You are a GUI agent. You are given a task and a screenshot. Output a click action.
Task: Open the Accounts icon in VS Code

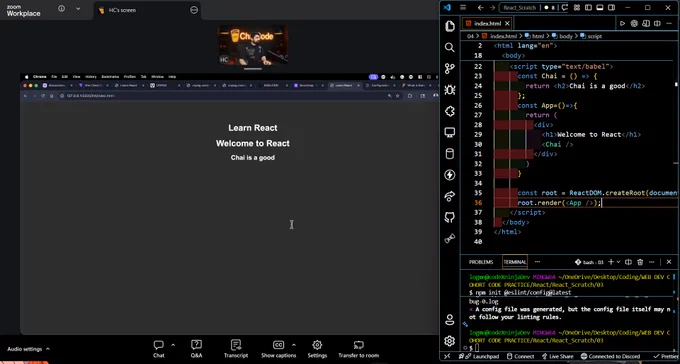click(450, 320)
